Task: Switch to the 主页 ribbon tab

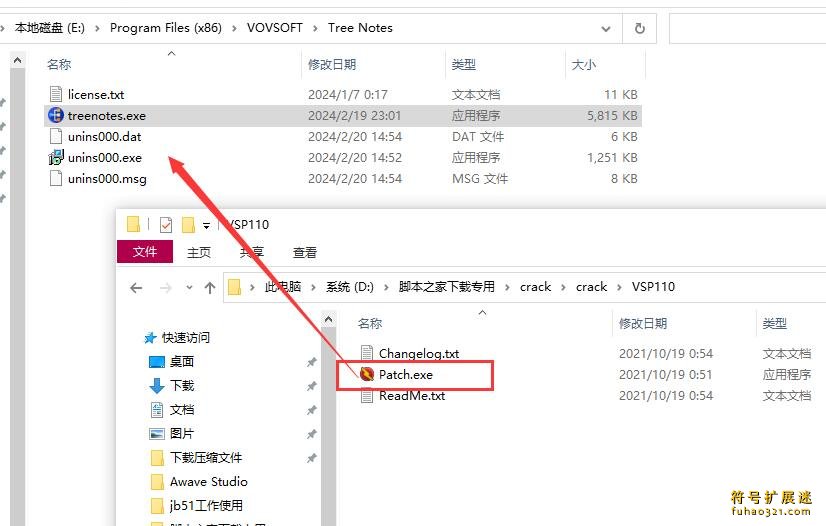Action: (x=199, y=253)
